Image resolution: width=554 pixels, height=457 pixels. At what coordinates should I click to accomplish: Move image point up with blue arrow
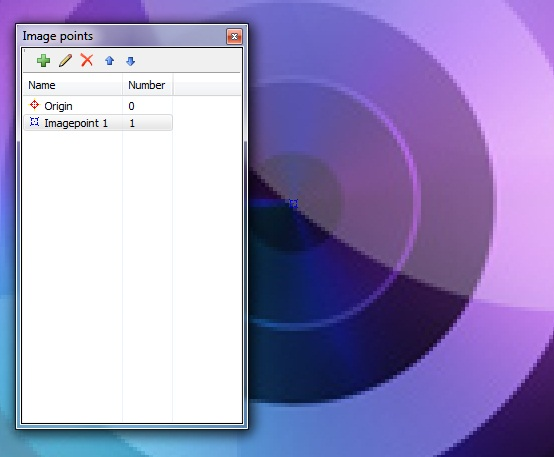110,61
